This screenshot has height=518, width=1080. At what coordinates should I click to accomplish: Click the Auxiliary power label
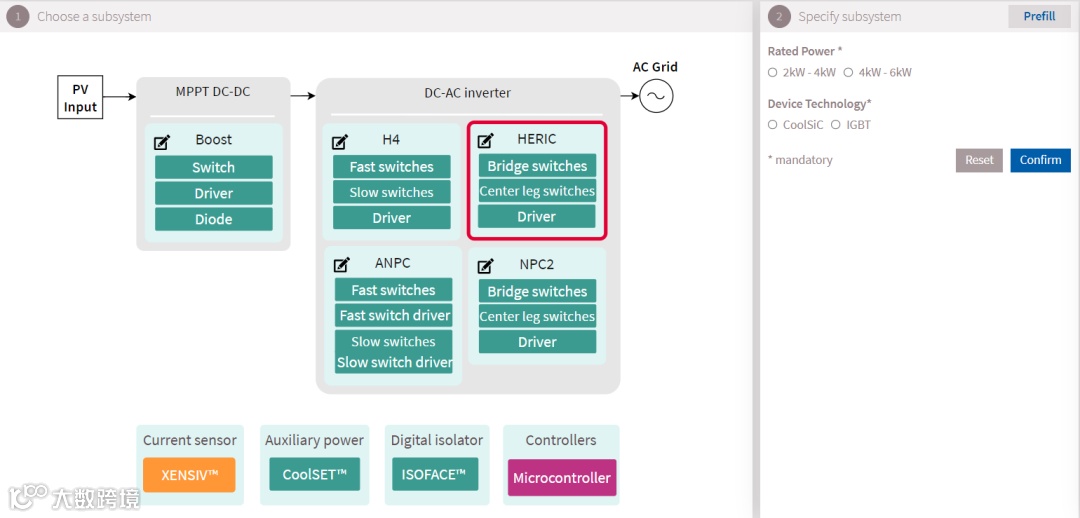point(314,440)
